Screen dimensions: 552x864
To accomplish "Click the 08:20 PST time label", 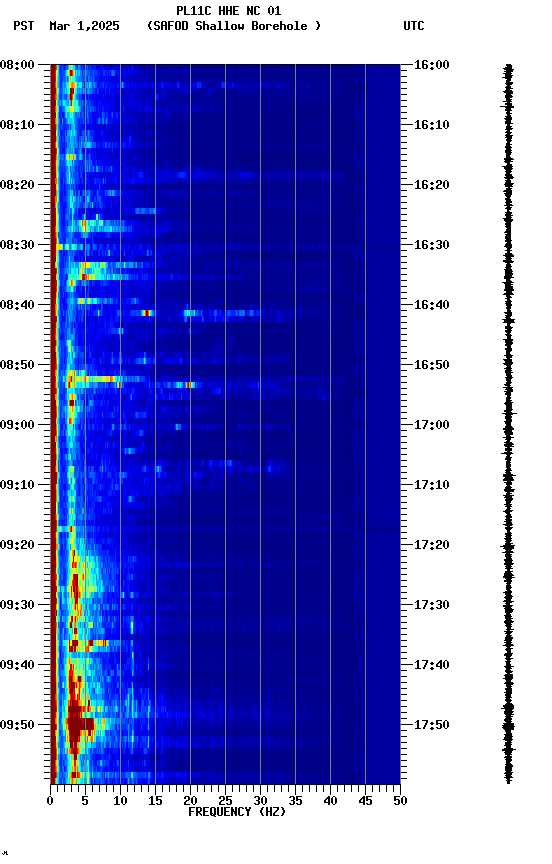I will [x=17, y=185].
